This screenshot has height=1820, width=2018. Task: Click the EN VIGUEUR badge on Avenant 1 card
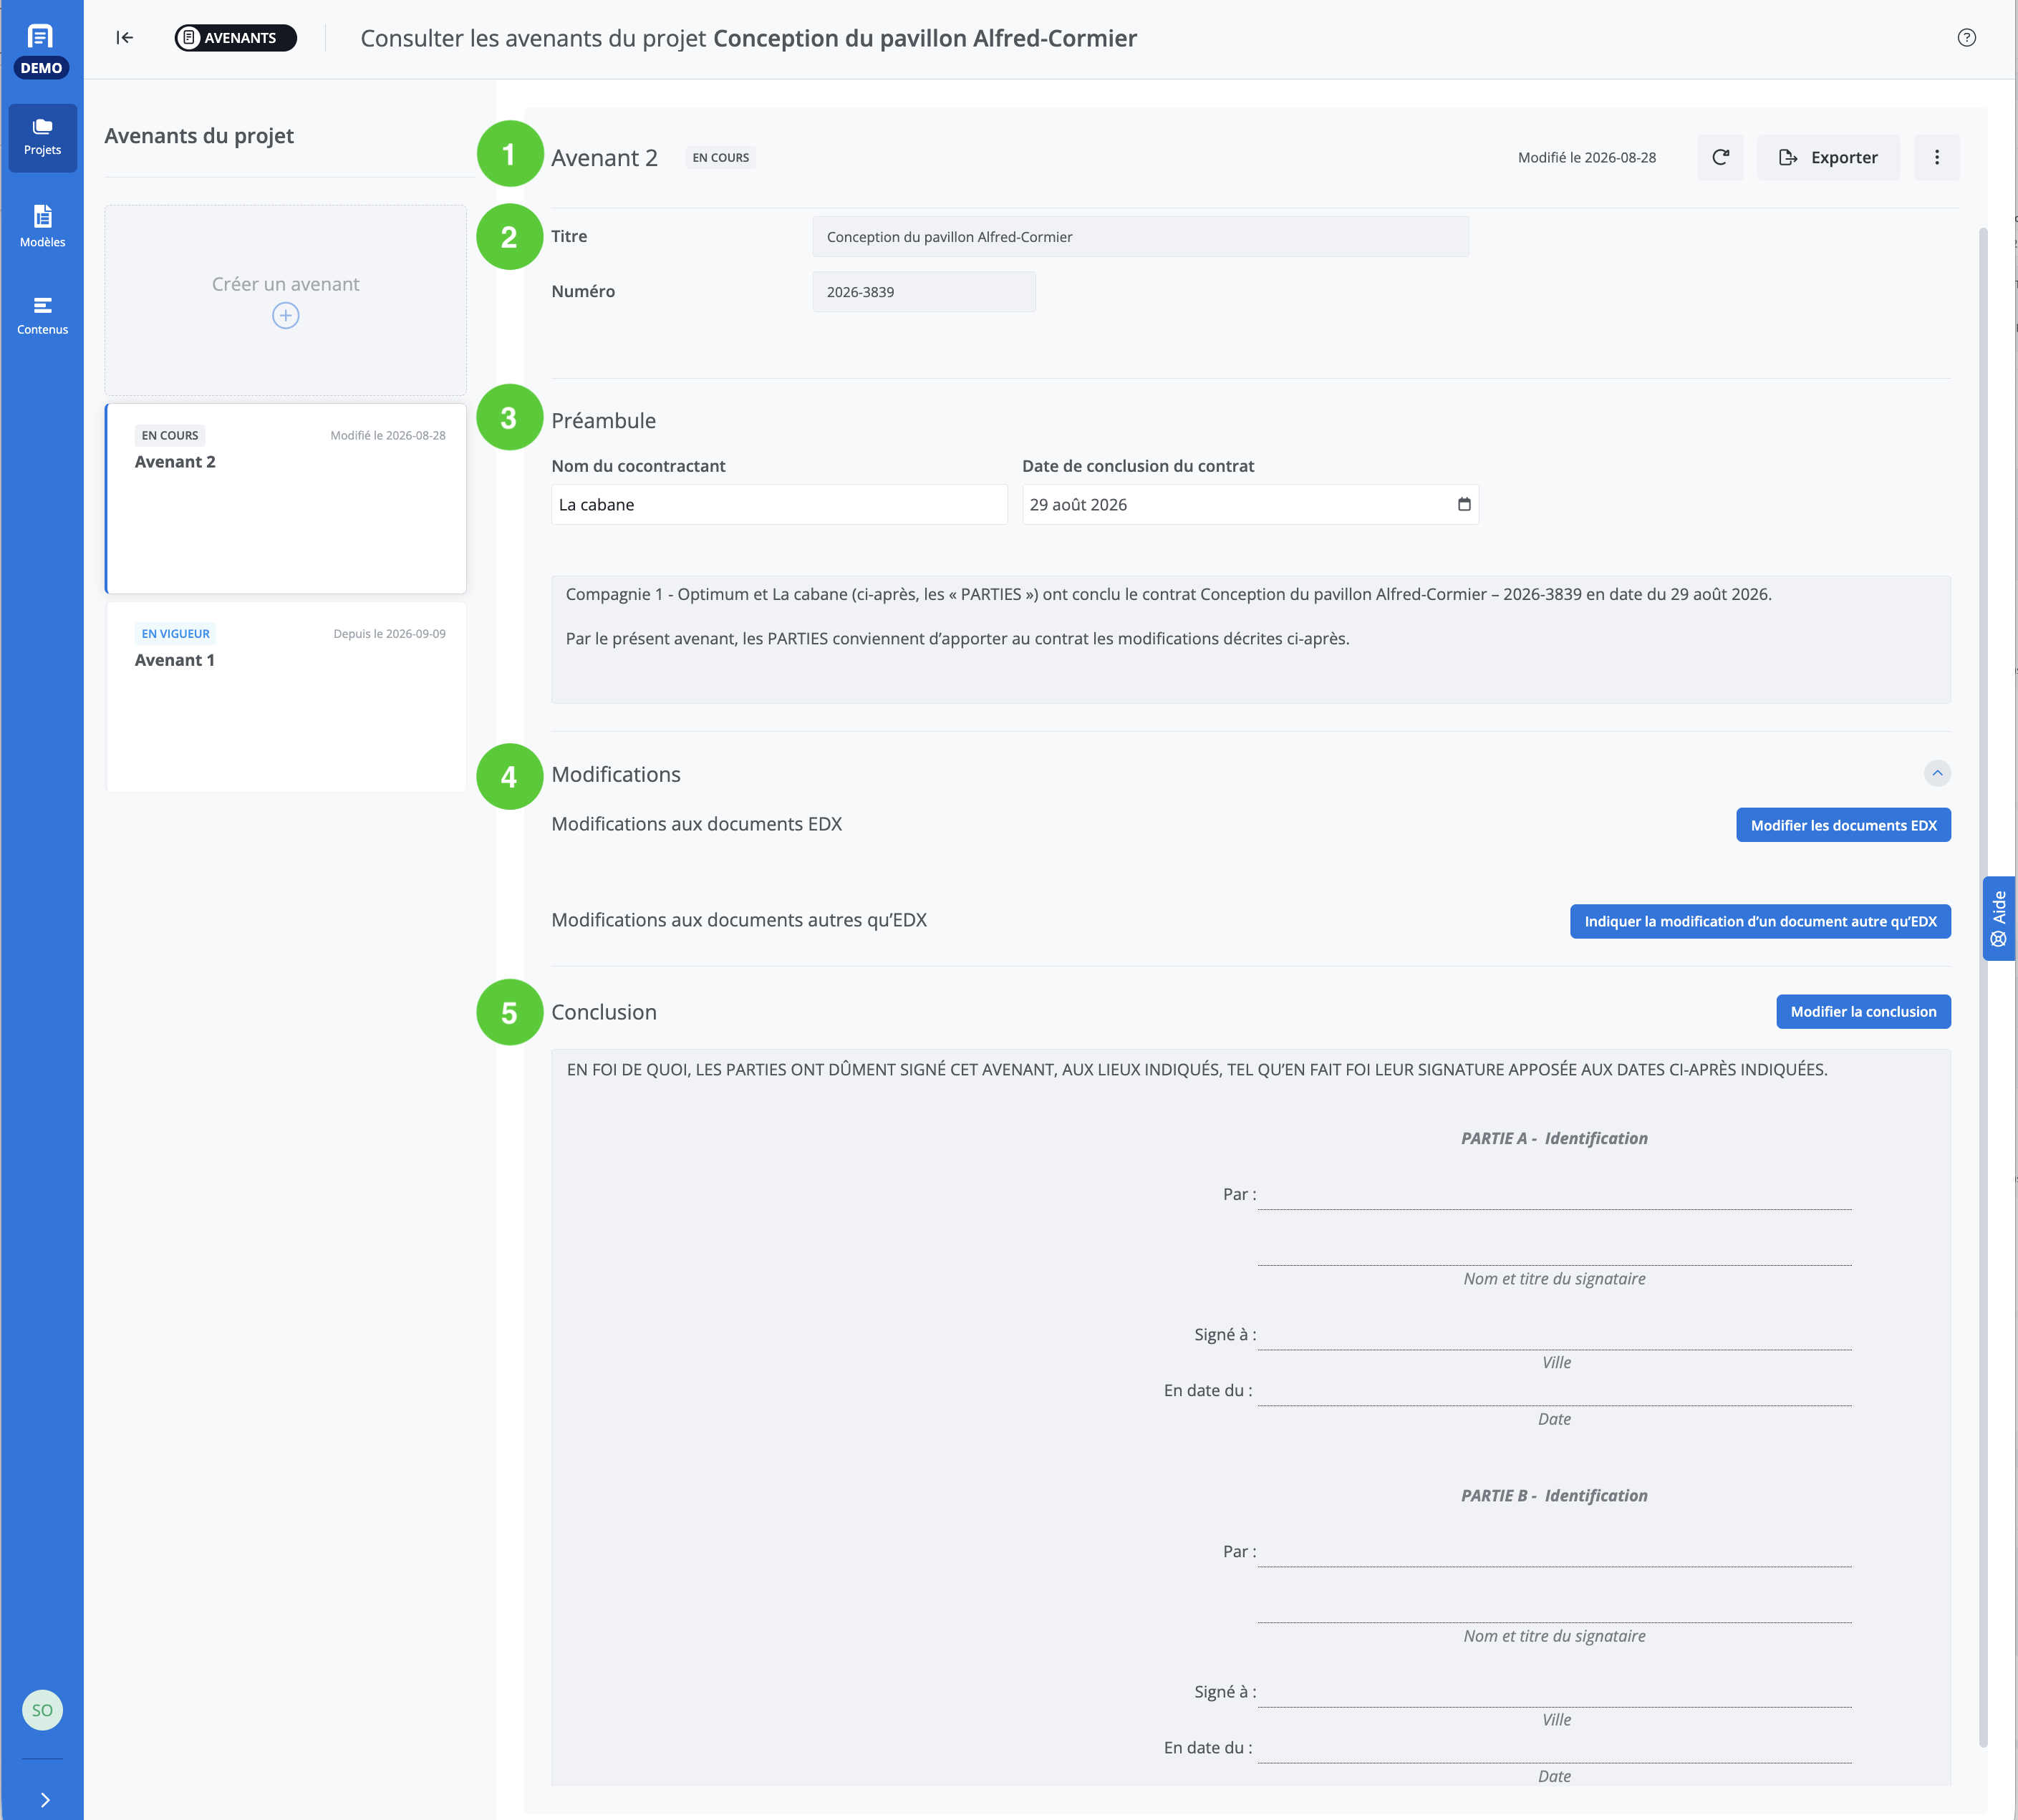(175, 633)
